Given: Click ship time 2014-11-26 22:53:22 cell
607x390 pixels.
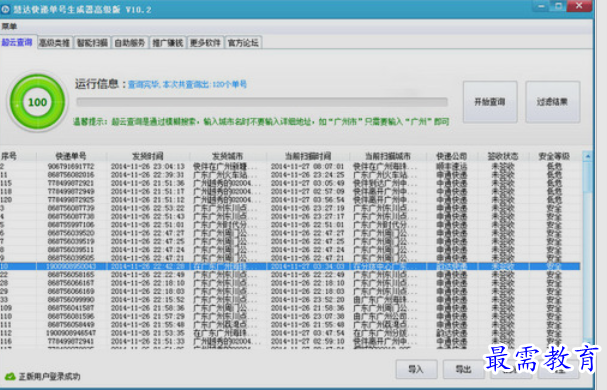Looking at the screenshot, I should [x=148, y=208].
